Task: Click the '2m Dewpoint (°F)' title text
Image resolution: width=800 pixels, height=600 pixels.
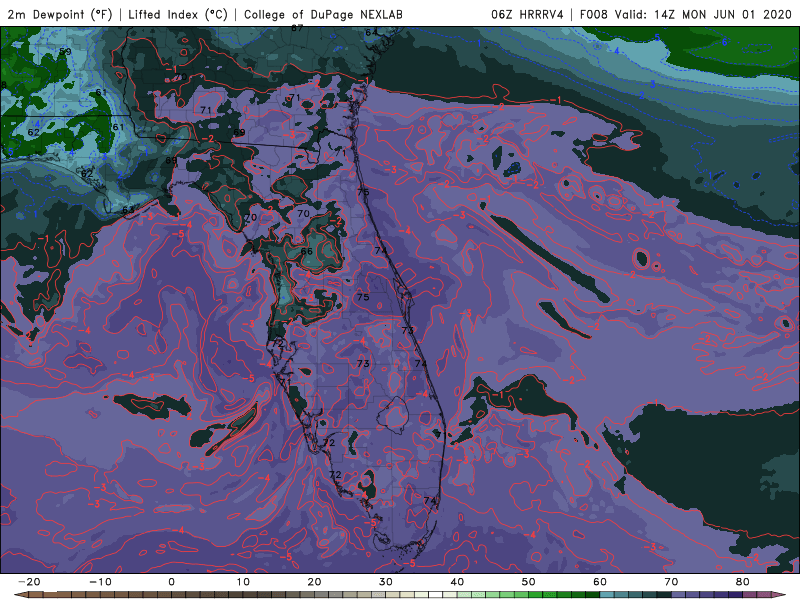Action: click(60, 14)
